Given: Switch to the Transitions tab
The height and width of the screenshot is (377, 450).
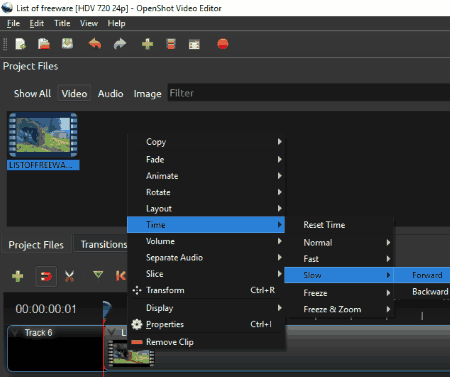Looking at the screenshot, I should point(104,244).
